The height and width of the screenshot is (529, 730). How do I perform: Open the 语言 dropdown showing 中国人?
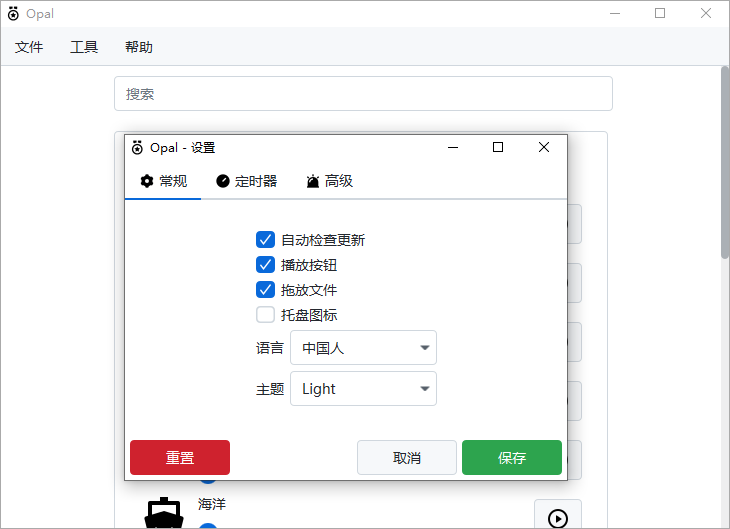[x=363, y=348]
